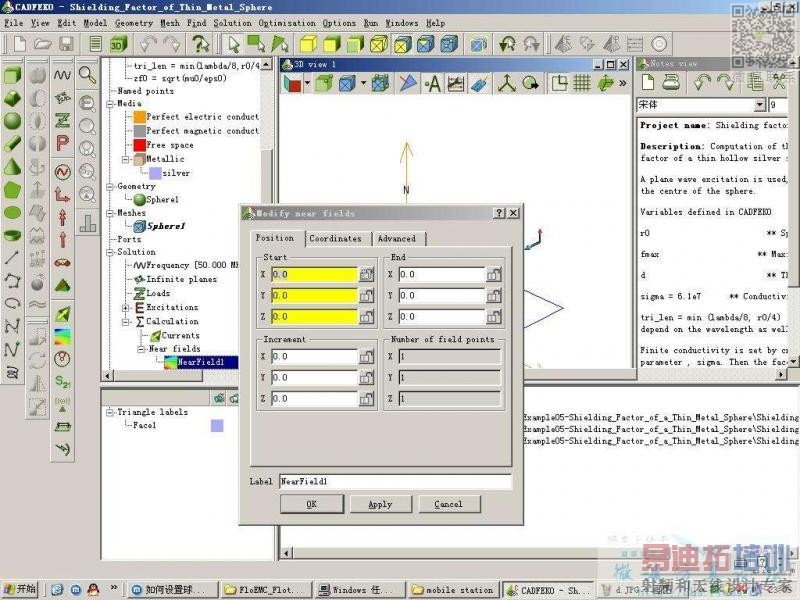Click the green Z load icon in palette

(x=62, y=120)
